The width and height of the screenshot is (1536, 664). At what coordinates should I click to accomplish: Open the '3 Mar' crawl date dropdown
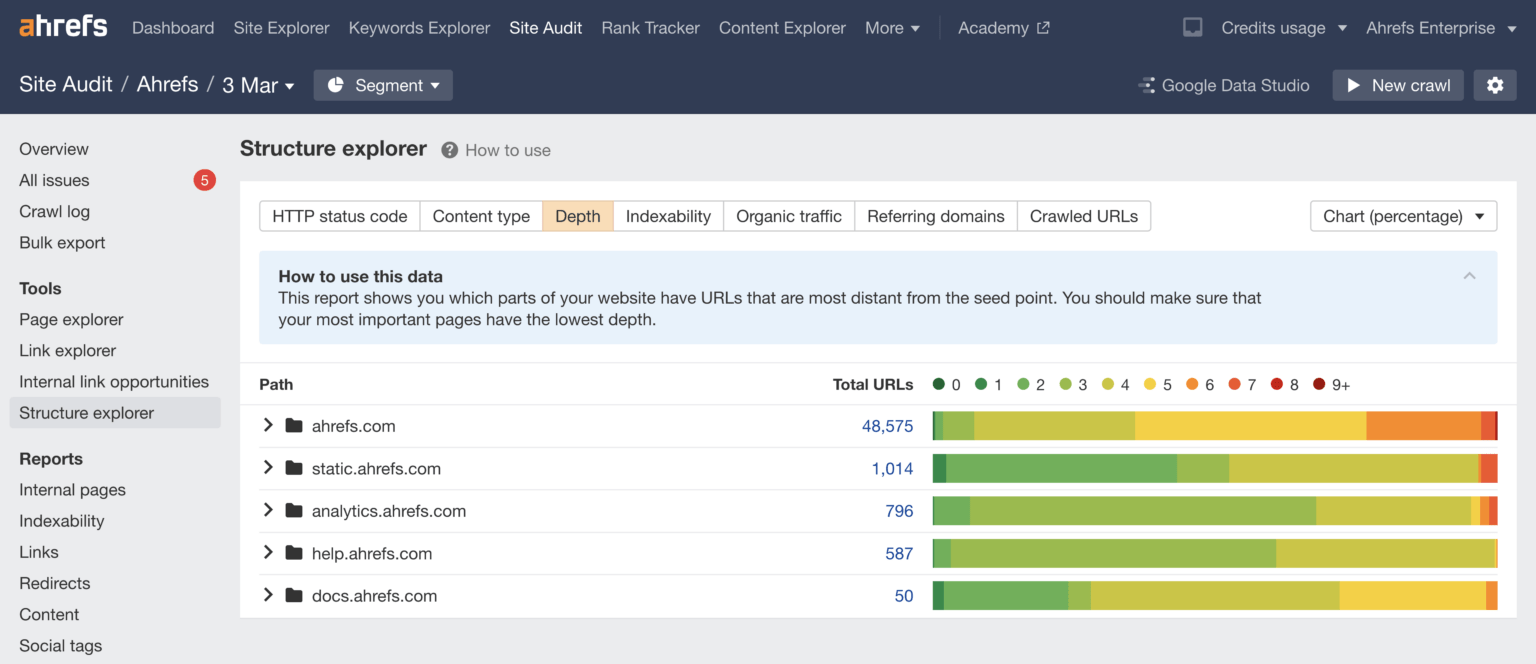[258, 85]
